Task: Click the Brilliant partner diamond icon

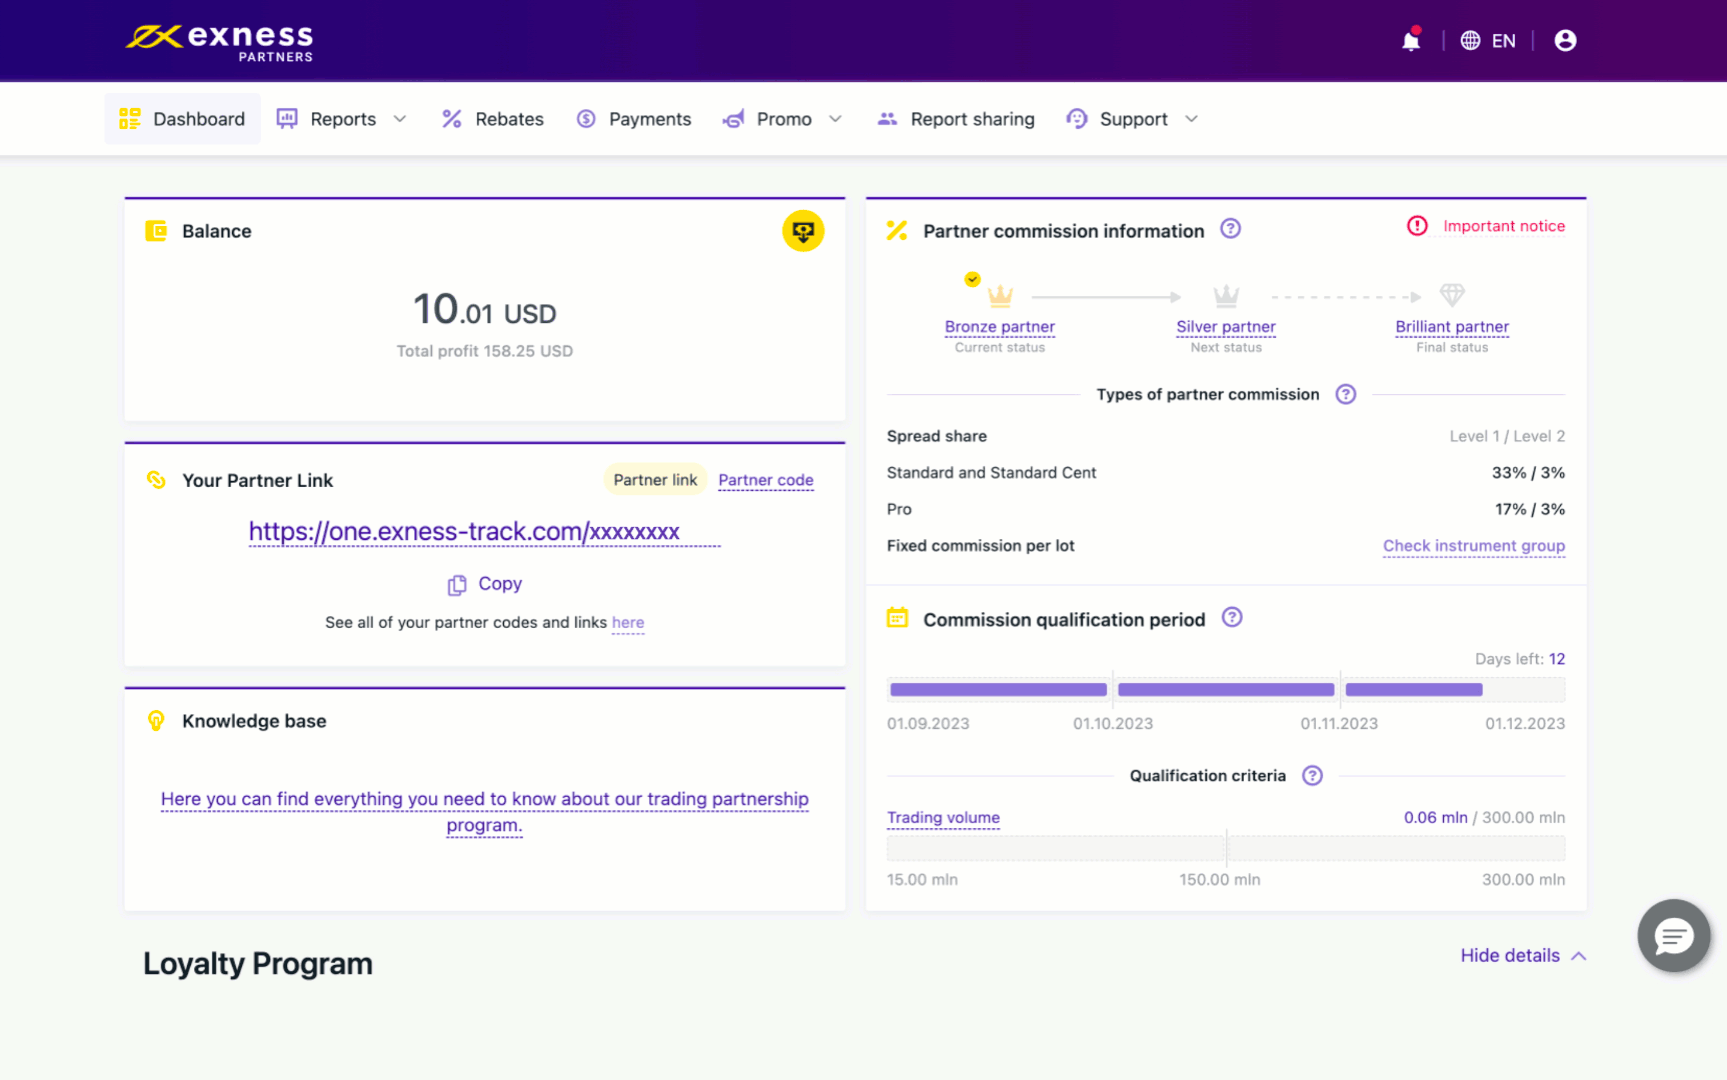Action: 1452,295
